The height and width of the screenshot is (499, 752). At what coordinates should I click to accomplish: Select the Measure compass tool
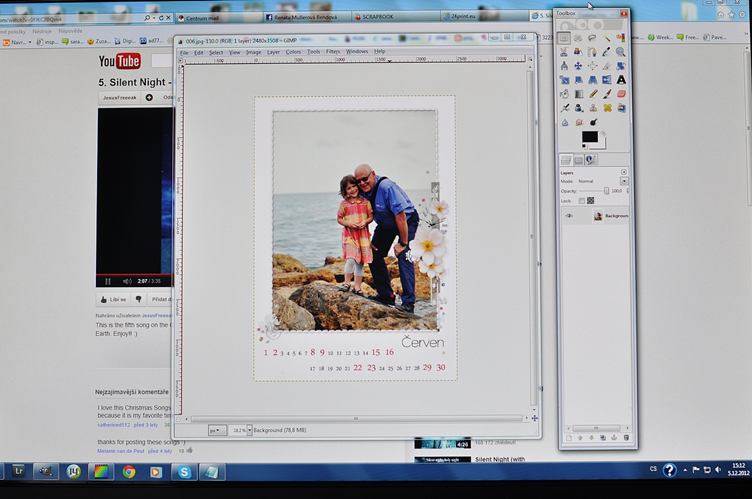pyautogui.click(x=564, y=66)
